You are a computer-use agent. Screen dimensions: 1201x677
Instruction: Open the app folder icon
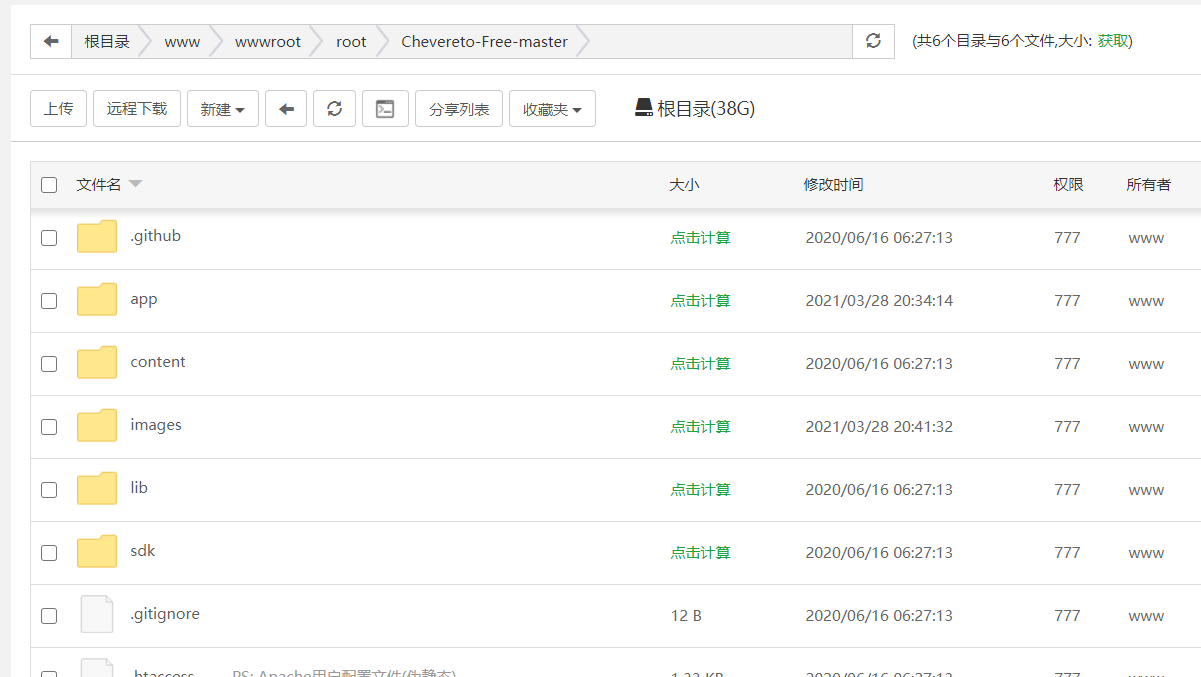coord(97,300)
